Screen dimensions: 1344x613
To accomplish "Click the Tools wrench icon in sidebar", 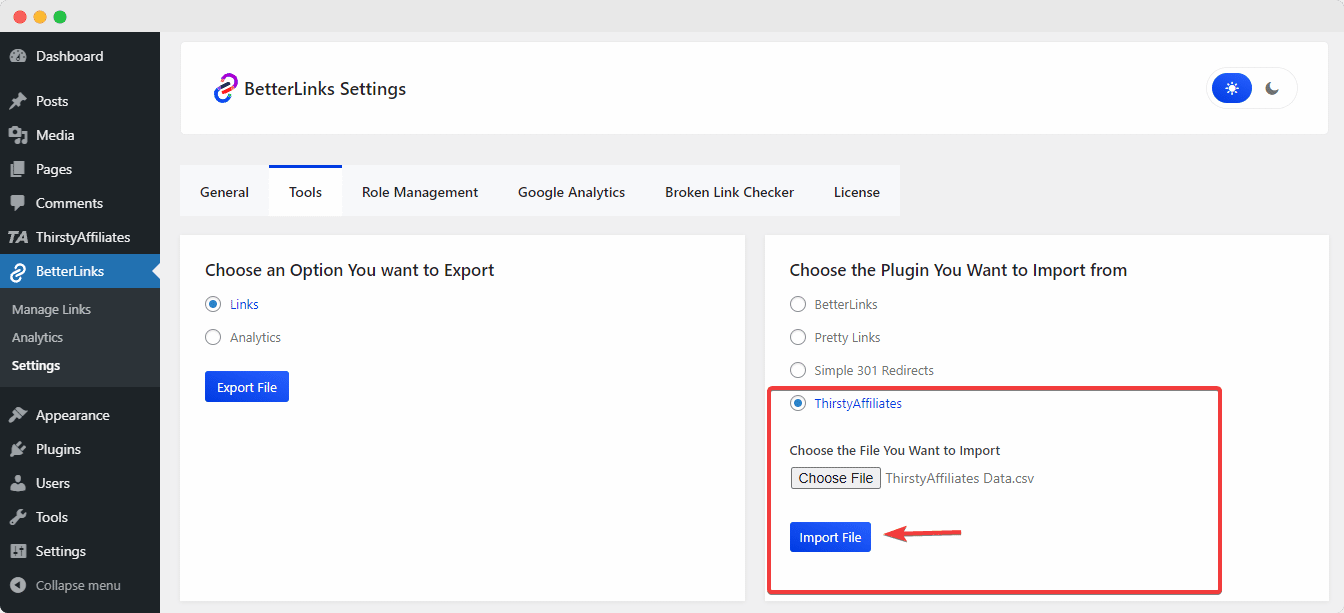I will tap(18, 517).
